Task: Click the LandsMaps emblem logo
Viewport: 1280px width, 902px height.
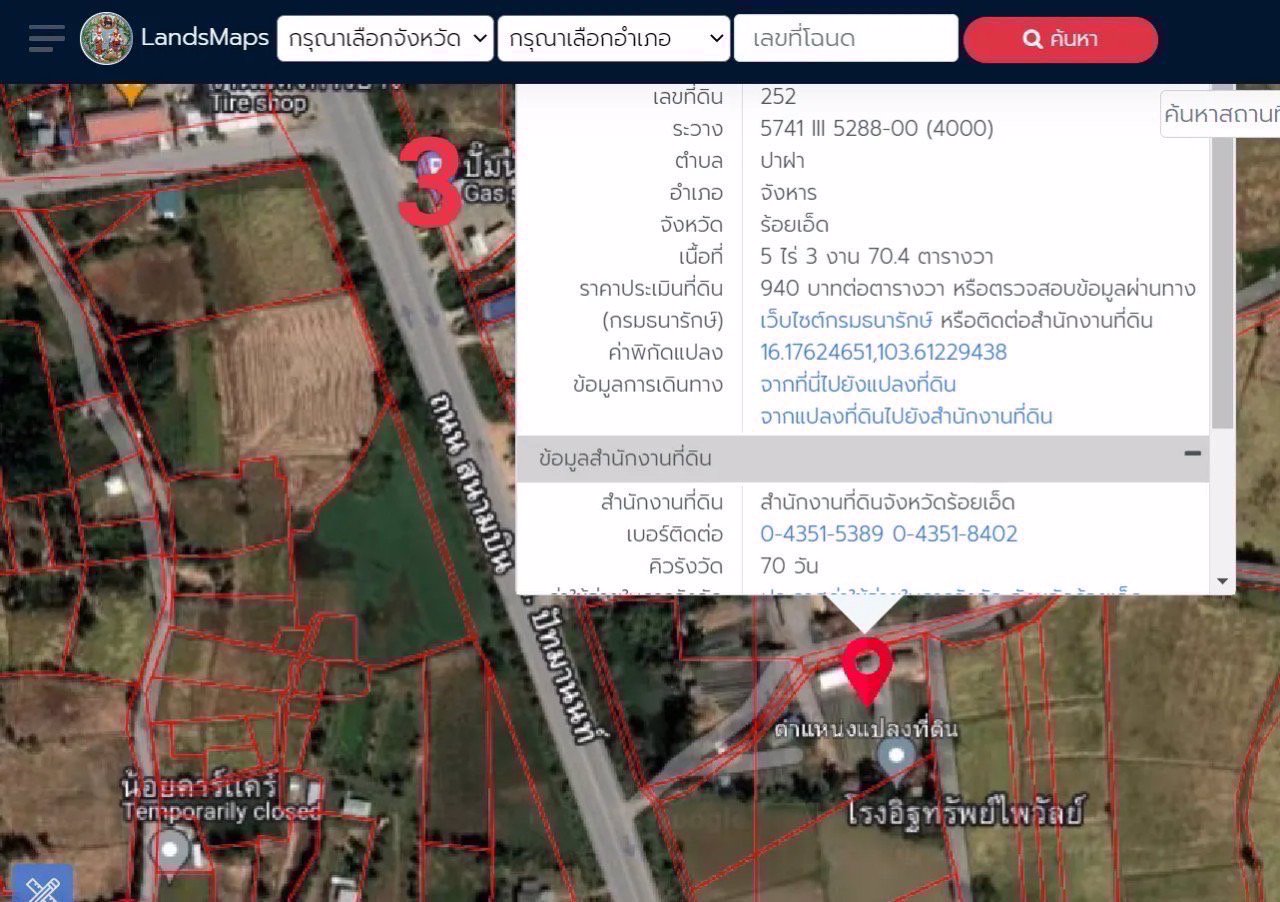Action: pos(106,39)
